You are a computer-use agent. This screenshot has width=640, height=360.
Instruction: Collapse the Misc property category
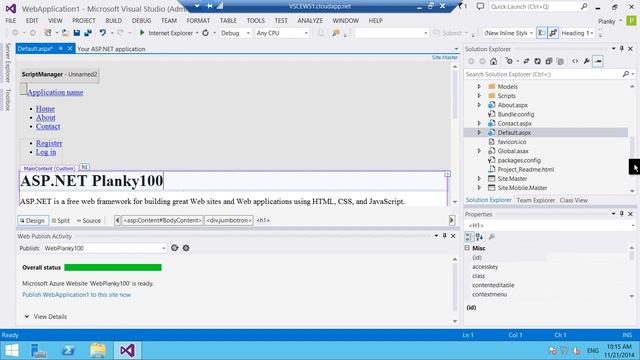(x=467, y=248)
